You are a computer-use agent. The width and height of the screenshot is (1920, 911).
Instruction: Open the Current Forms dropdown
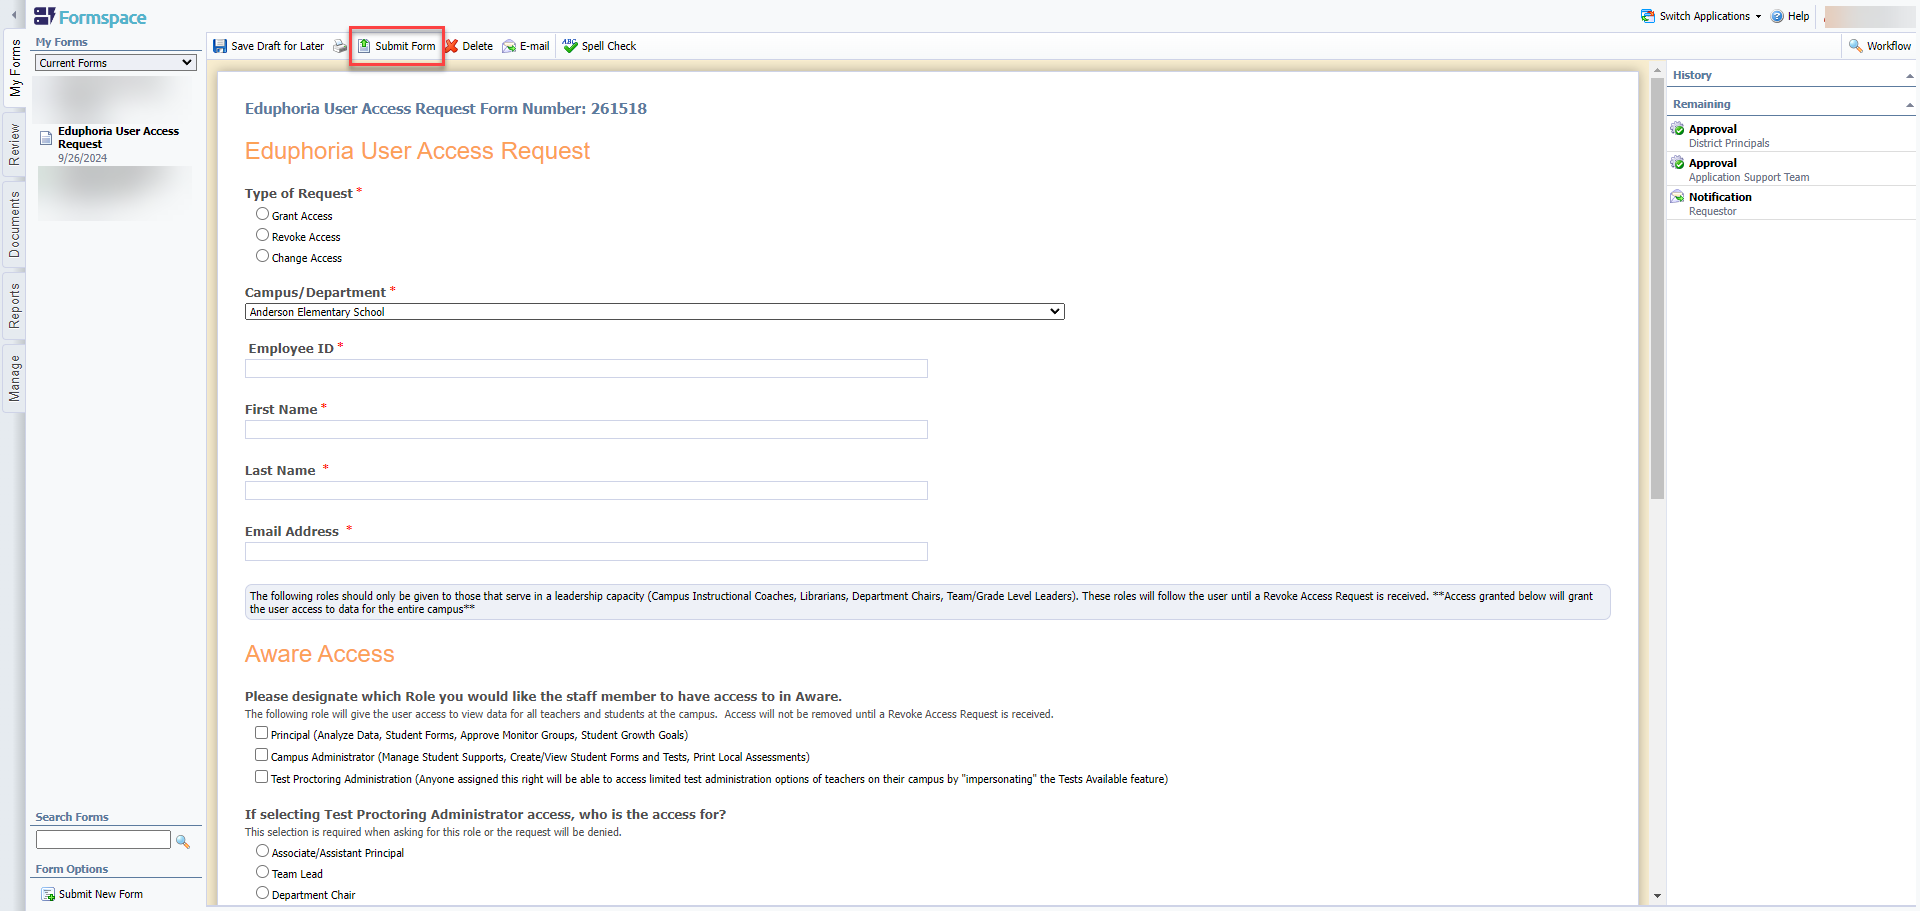[x=116, y=63]
